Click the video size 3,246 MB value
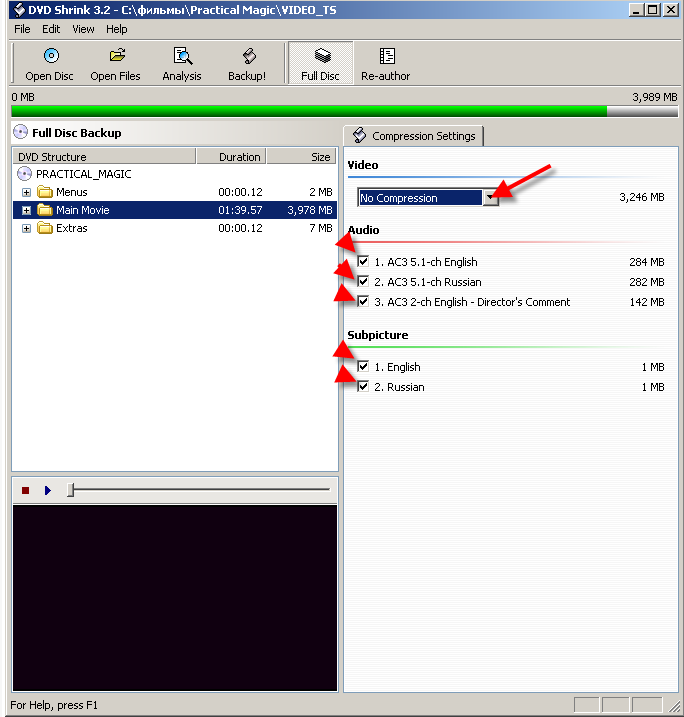 [641, 197]
